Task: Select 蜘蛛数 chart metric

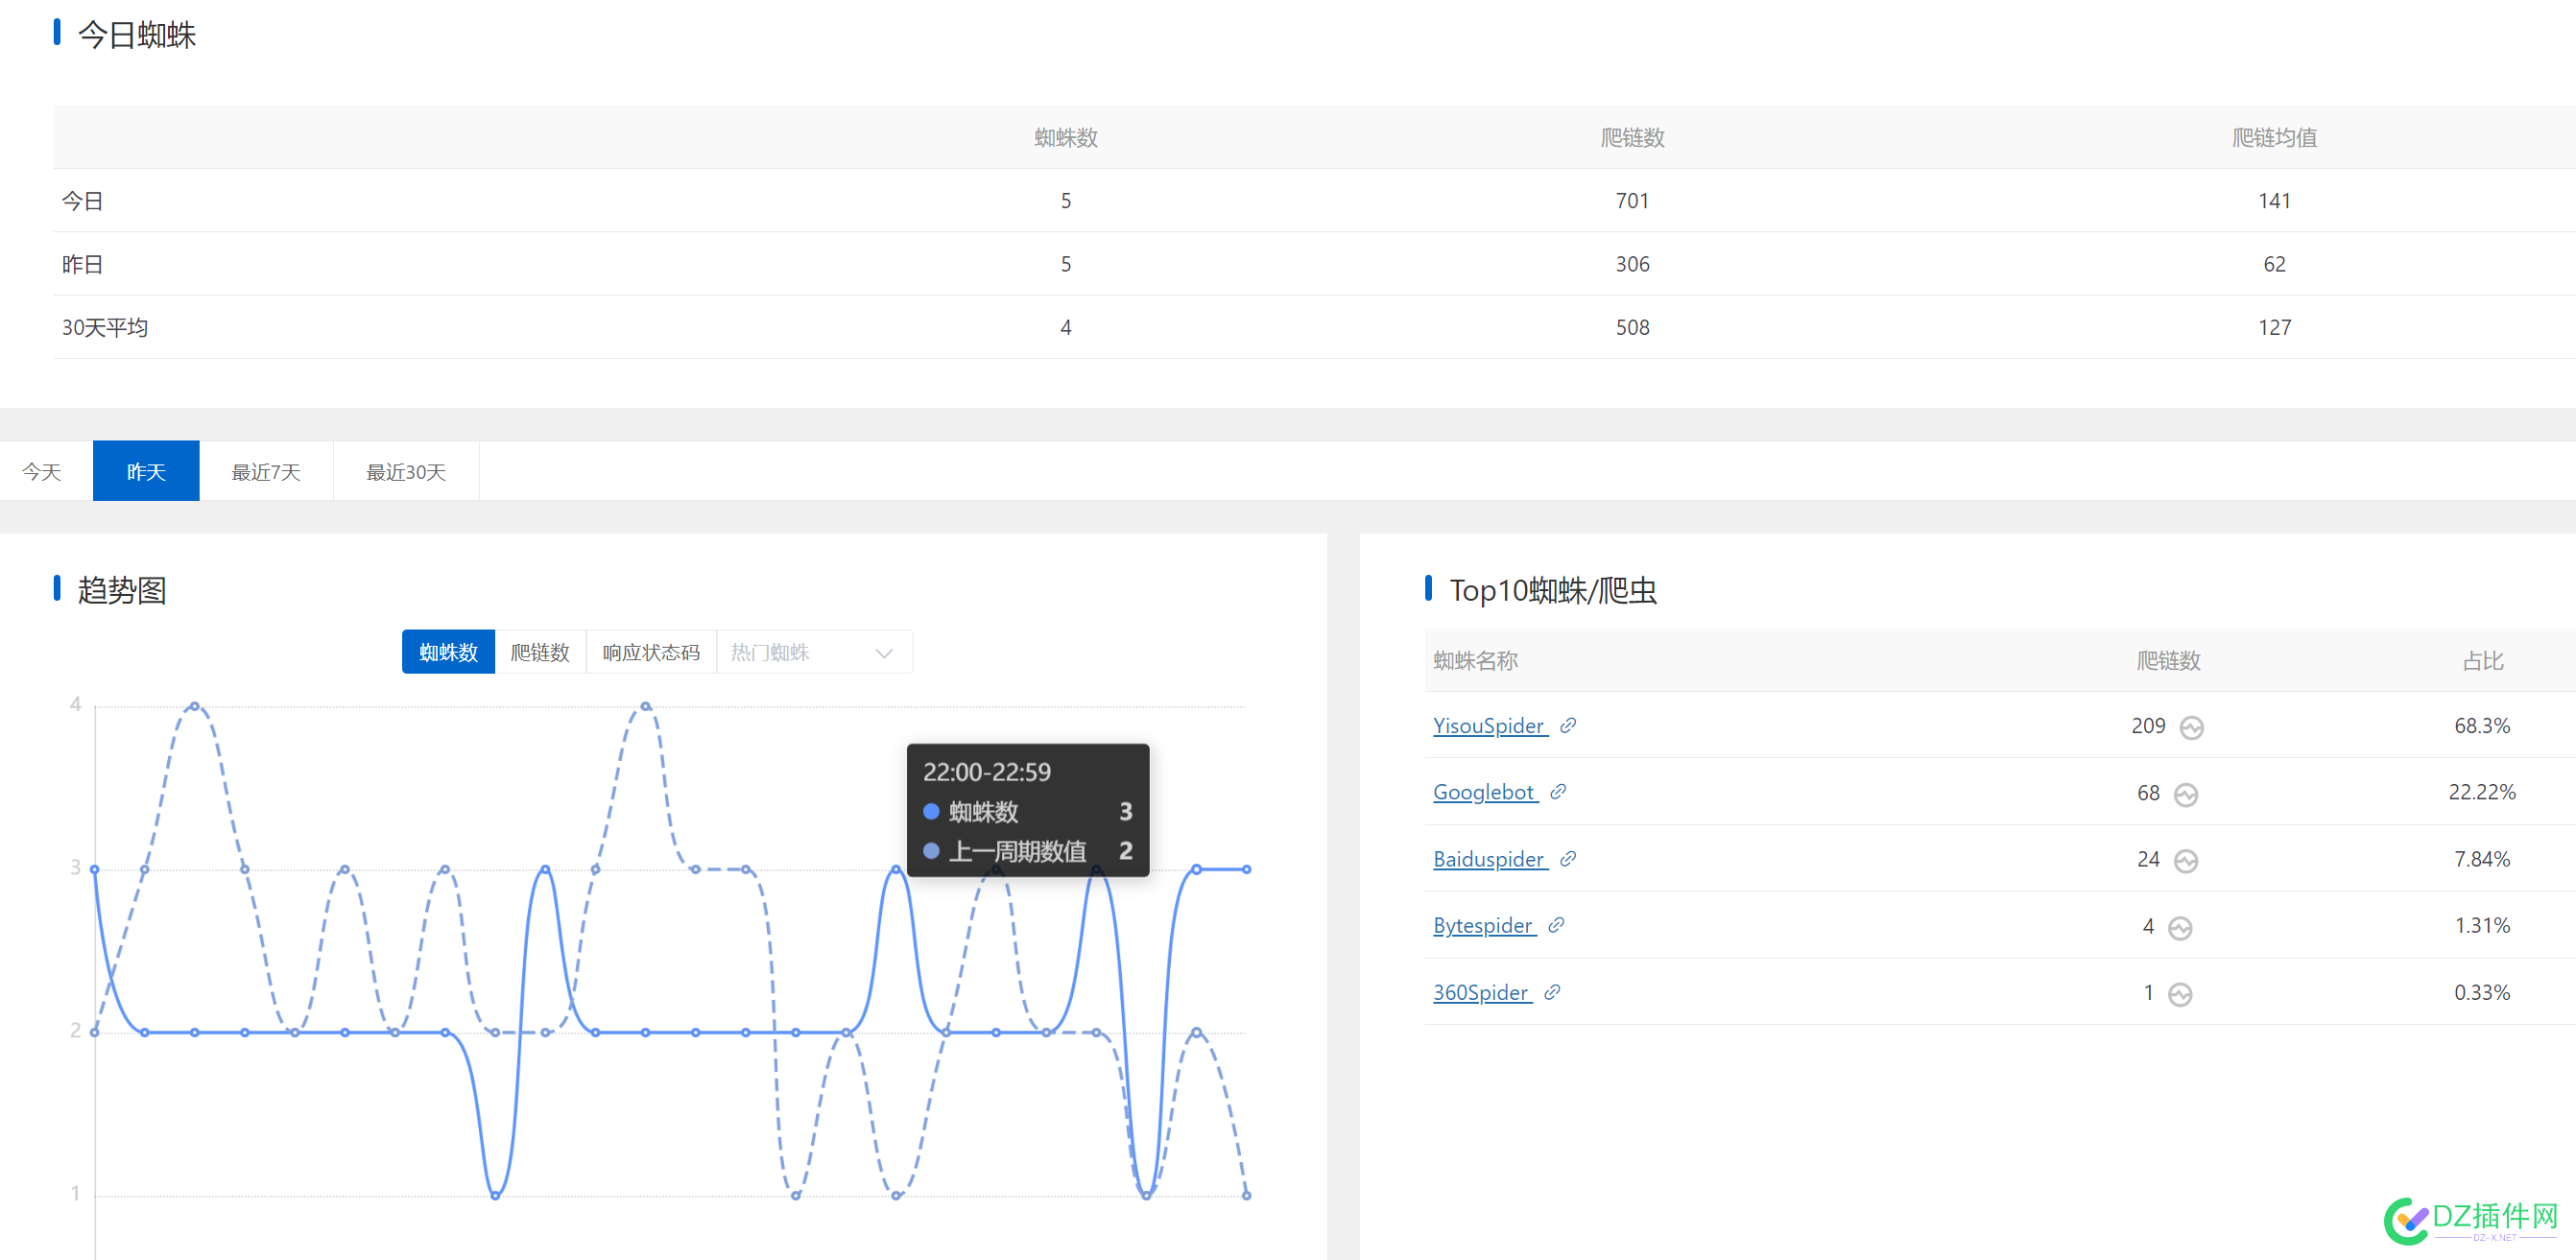Action: pyautogui.click(x=448, y=652)
